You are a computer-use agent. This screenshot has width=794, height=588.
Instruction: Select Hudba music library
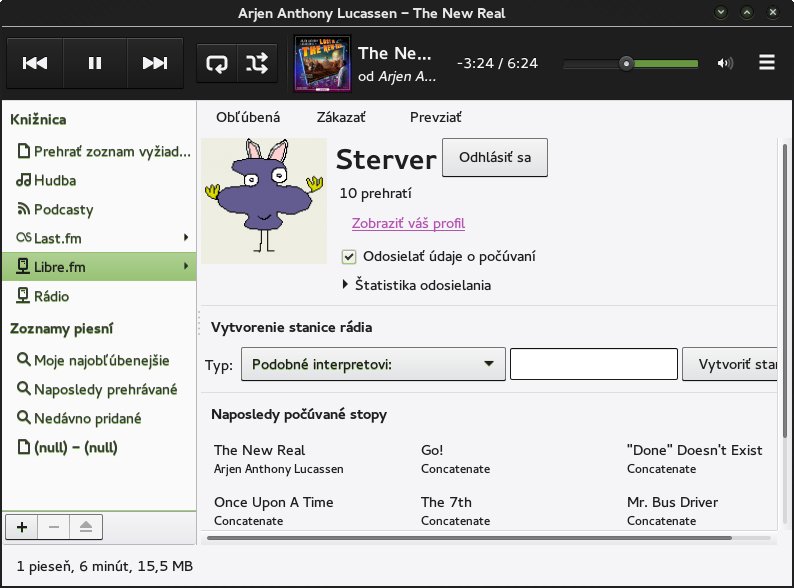coord(99,180)
